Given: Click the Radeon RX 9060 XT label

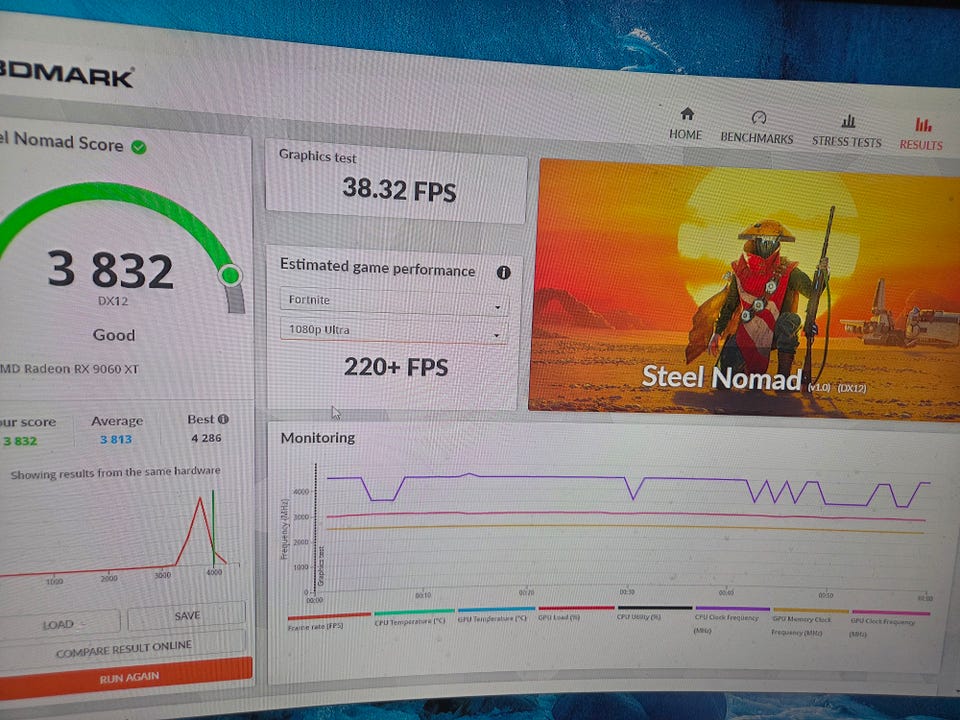Looking at the screenshot, I should tap(69, 369).
